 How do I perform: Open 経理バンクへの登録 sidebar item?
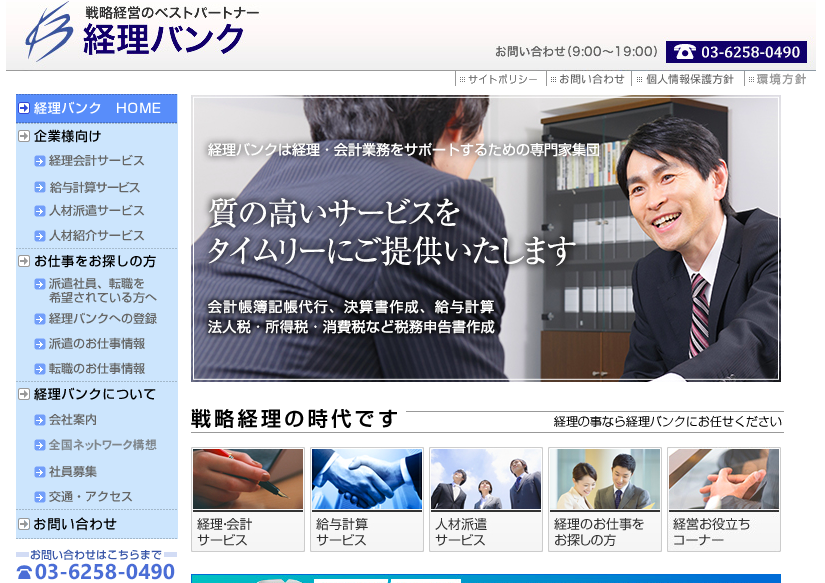pyautogui.click(x=102, y=319)
